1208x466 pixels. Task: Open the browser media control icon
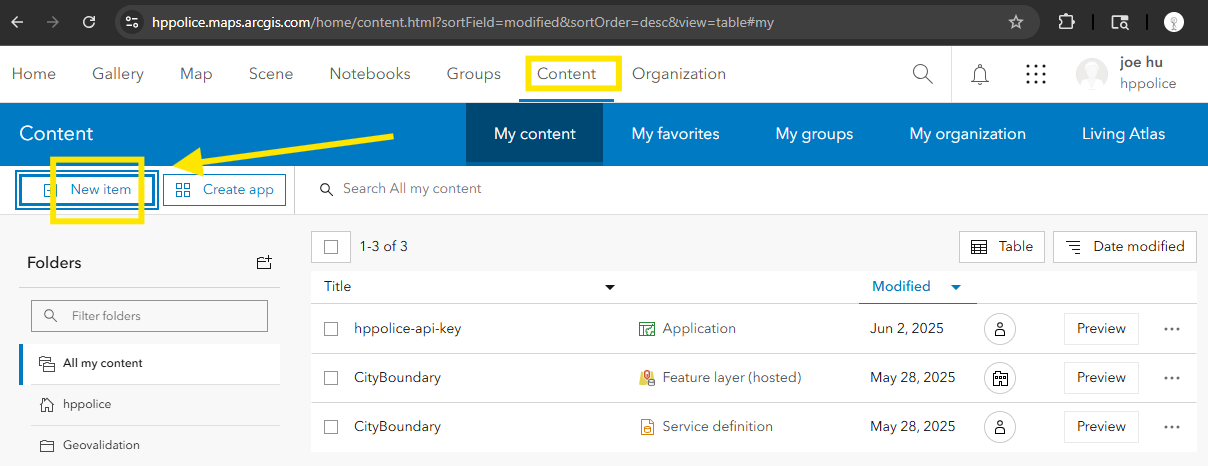tap(1121, 21)
